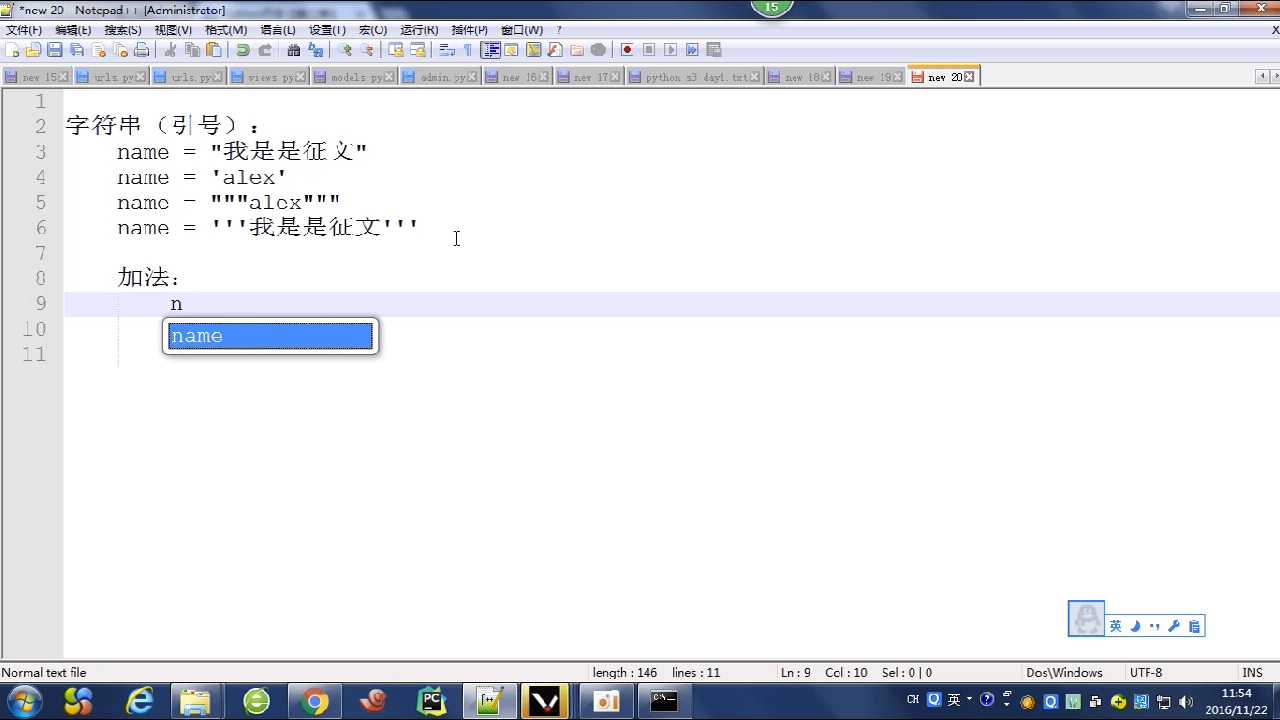
Task: Open Replace dialog from the toolbar
Action: pos(316,50)
